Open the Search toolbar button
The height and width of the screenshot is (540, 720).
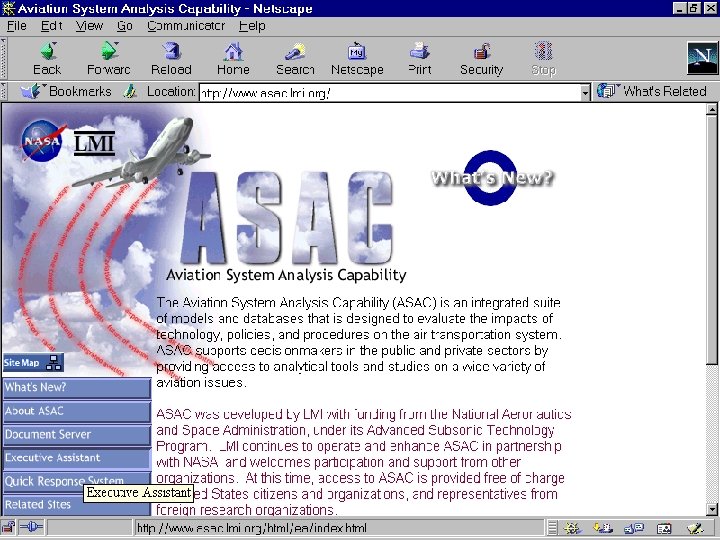[x=295, y=58]
